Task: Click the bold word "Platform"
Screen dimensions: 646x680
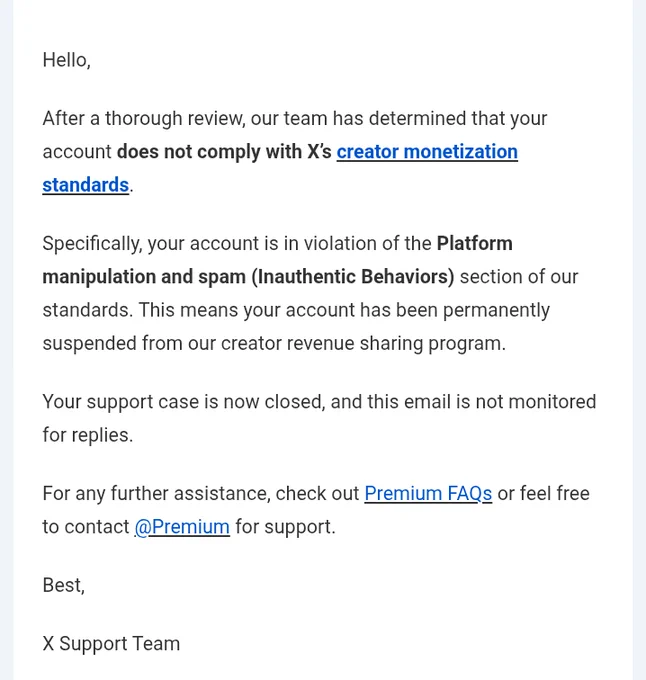Action: [x=474, y=243]
